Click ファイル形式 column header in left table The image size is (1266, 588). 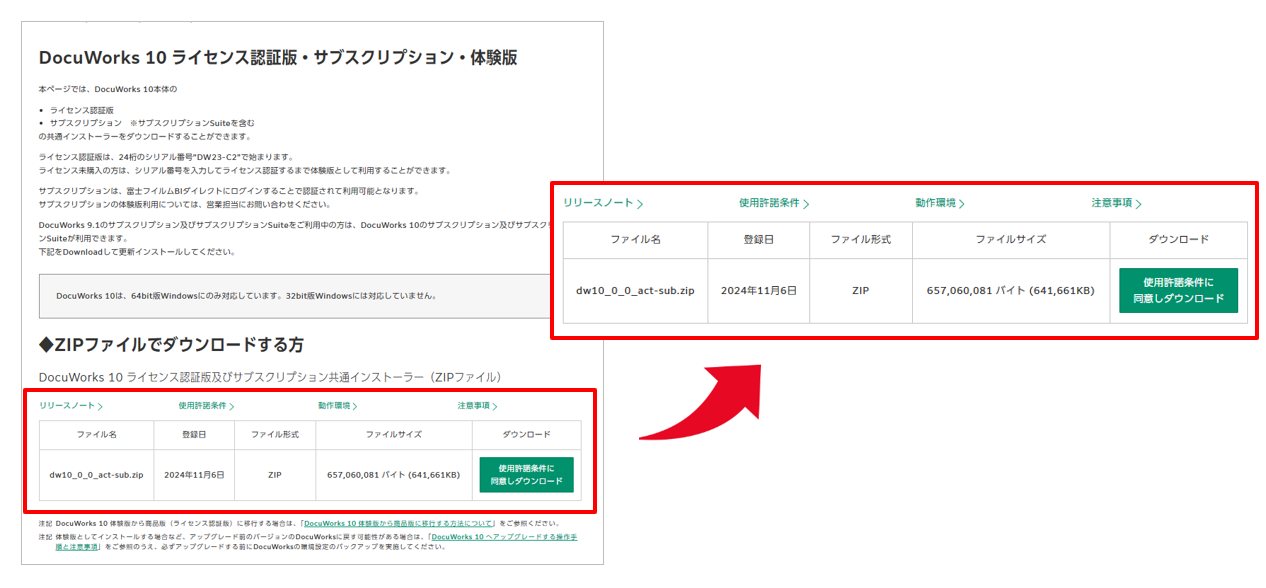coord(275,435)
